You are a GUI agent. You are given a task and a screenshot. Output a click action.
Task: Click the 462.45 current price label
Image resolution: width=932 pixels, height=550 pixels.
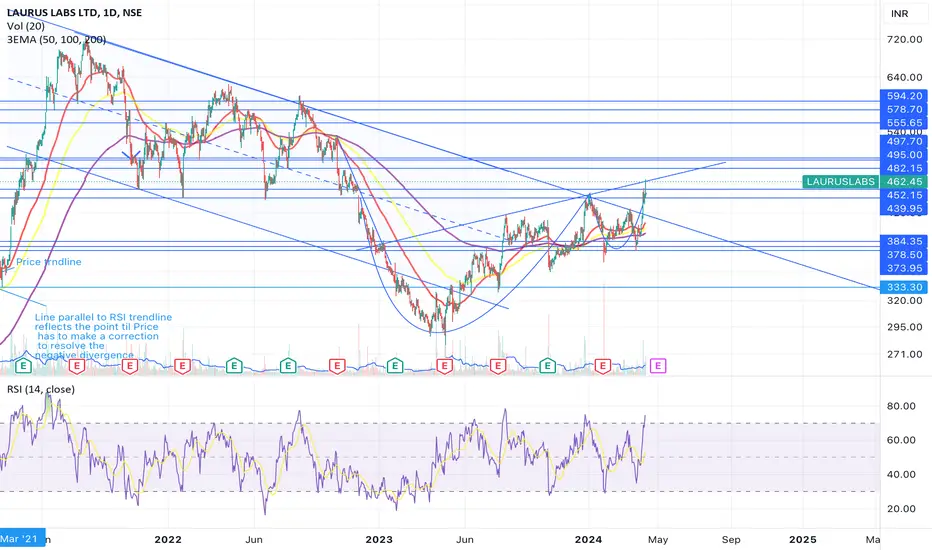[904, 182]
